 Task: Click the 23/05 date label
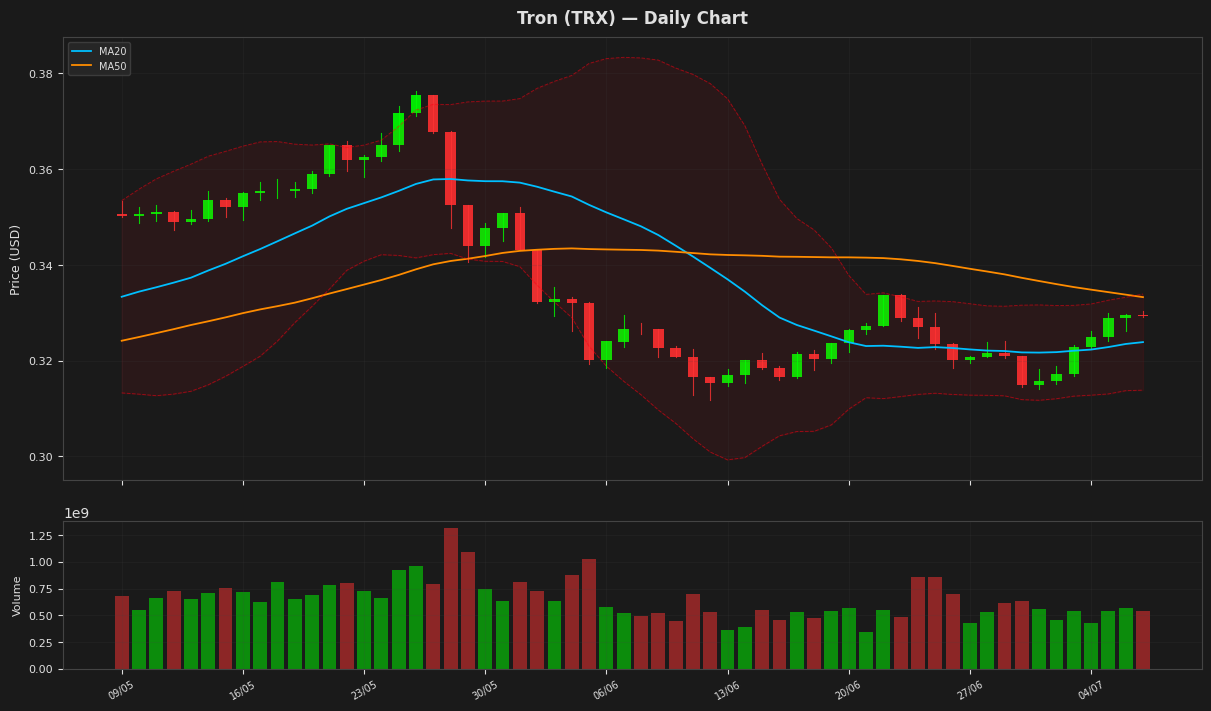363,690
